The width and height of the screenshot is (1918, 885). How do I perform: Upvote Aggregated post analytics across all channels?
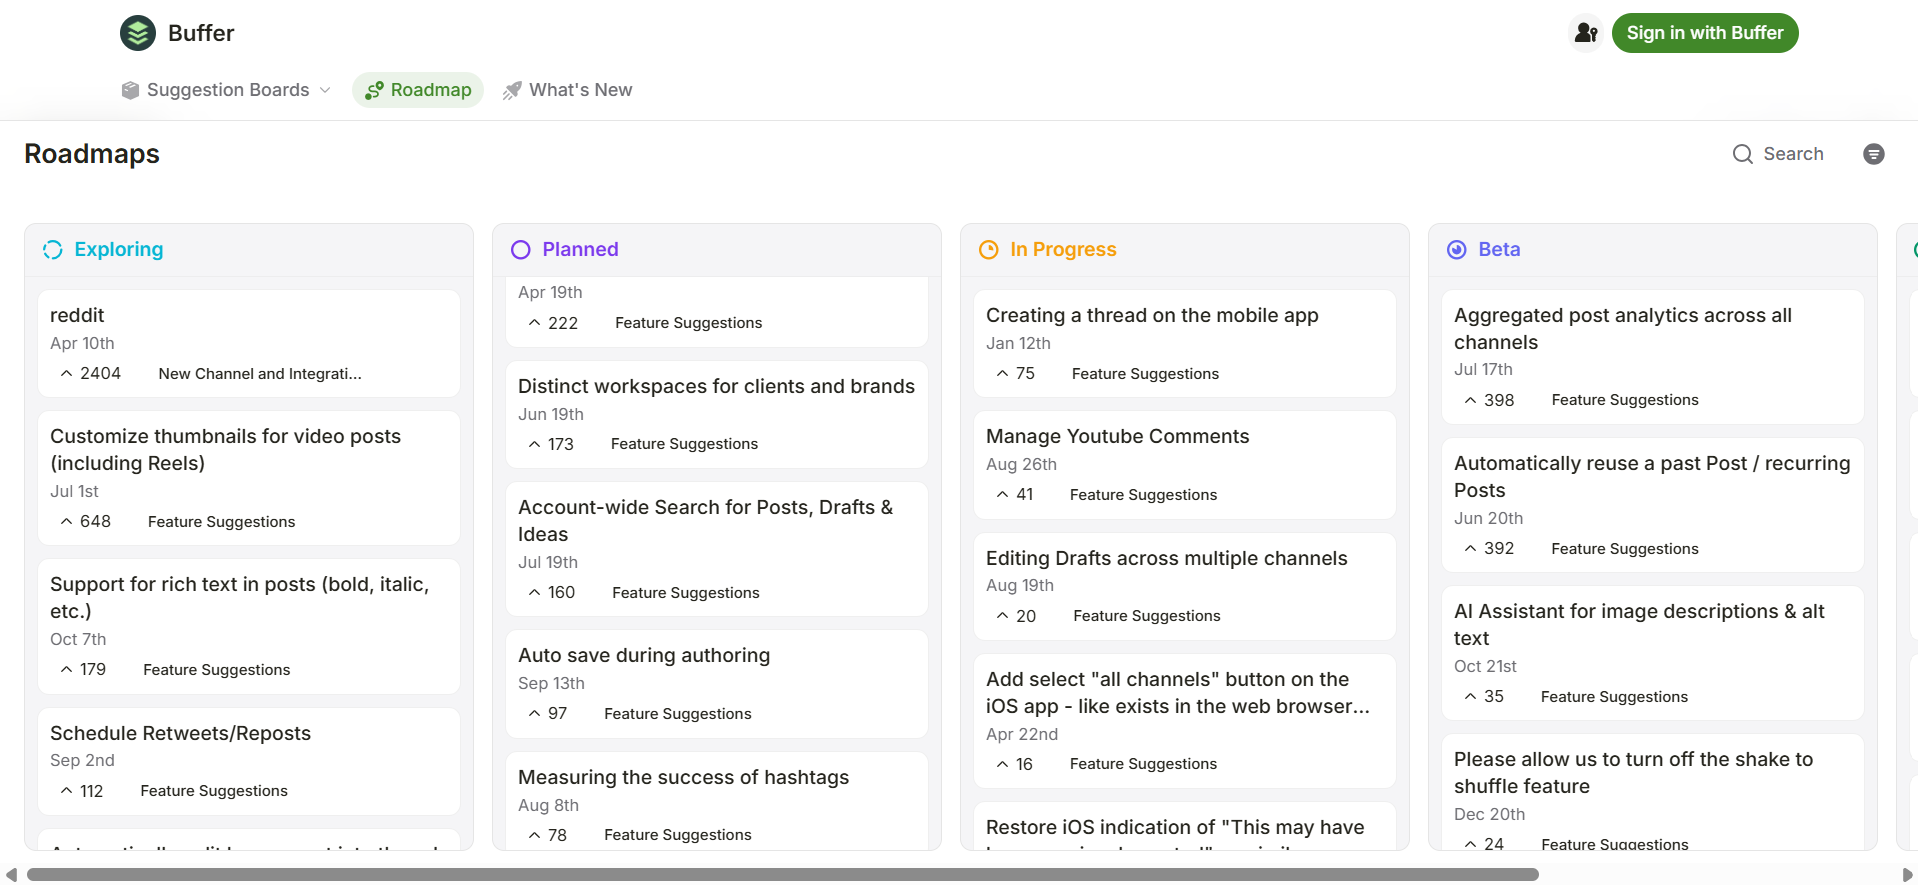pyautogui.click(x=1489, y=400)
